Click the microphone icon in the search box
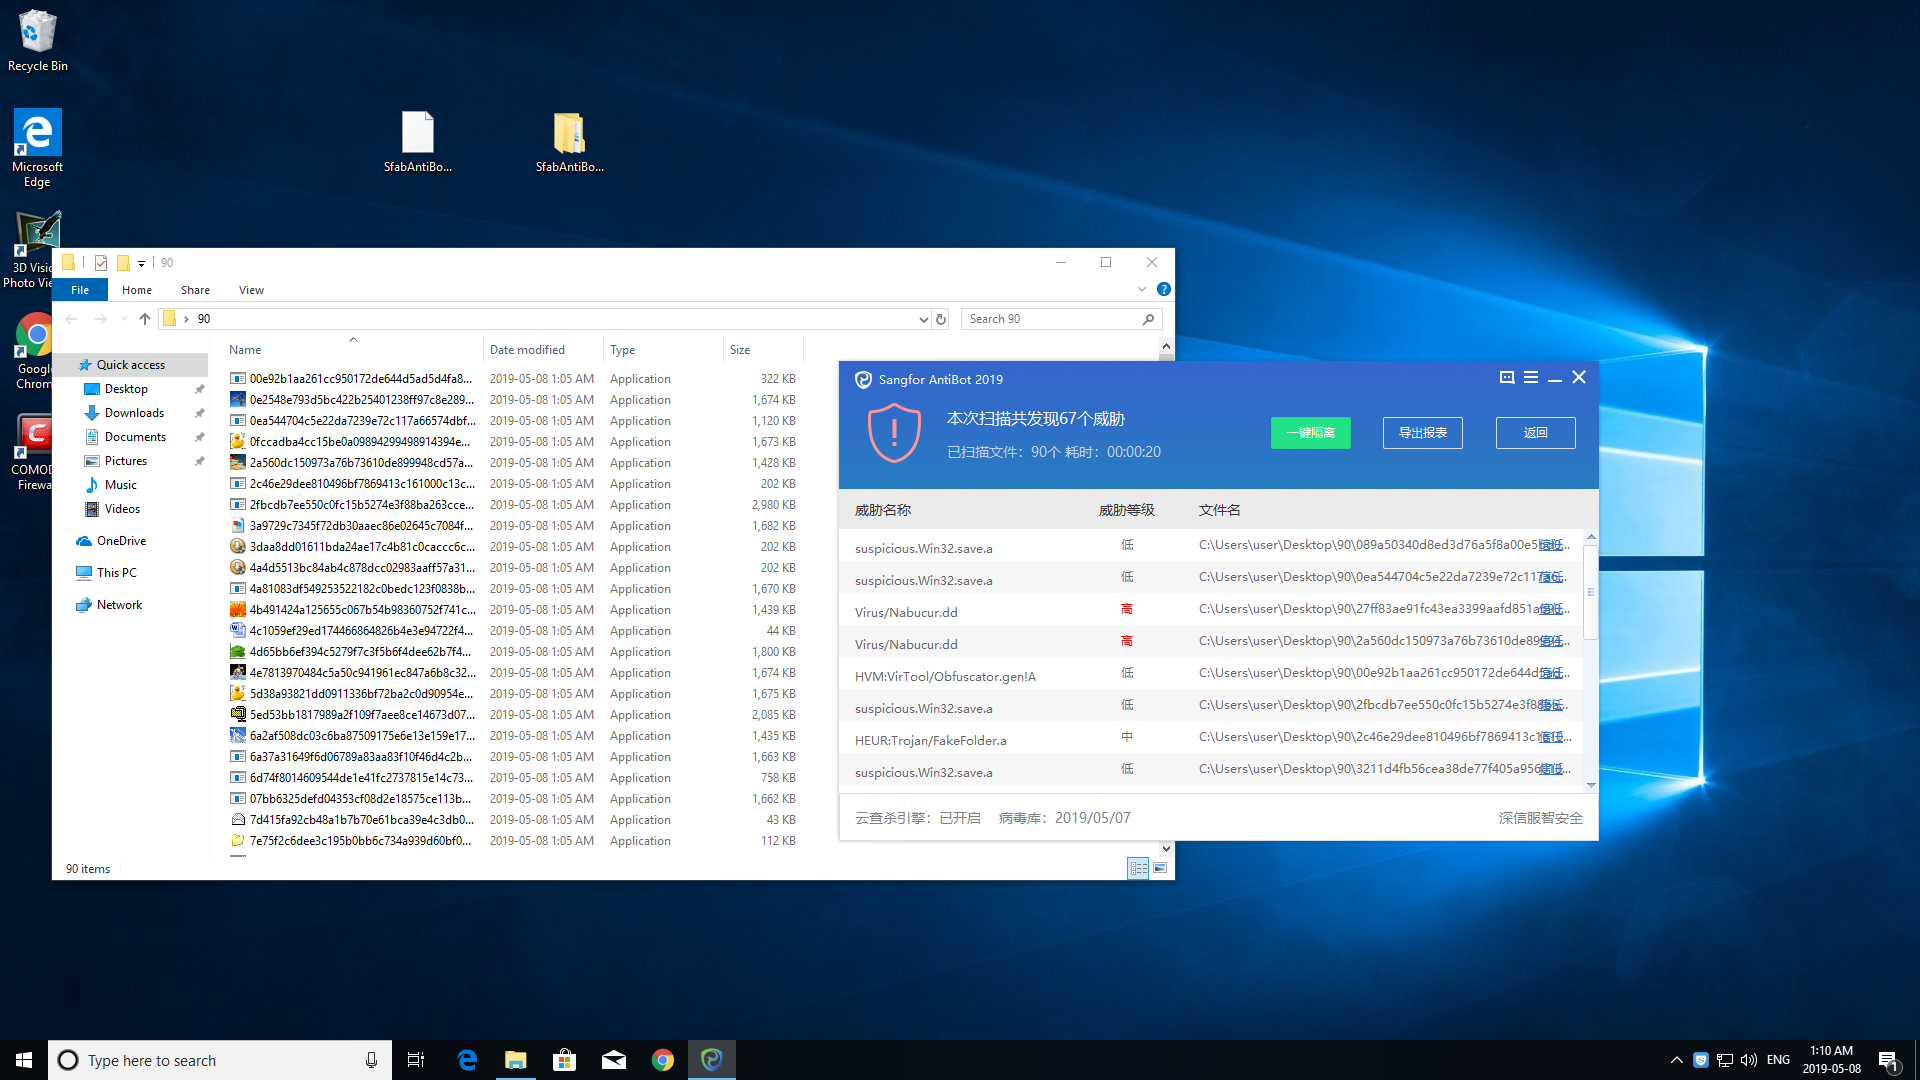 tap(371, 1060)
